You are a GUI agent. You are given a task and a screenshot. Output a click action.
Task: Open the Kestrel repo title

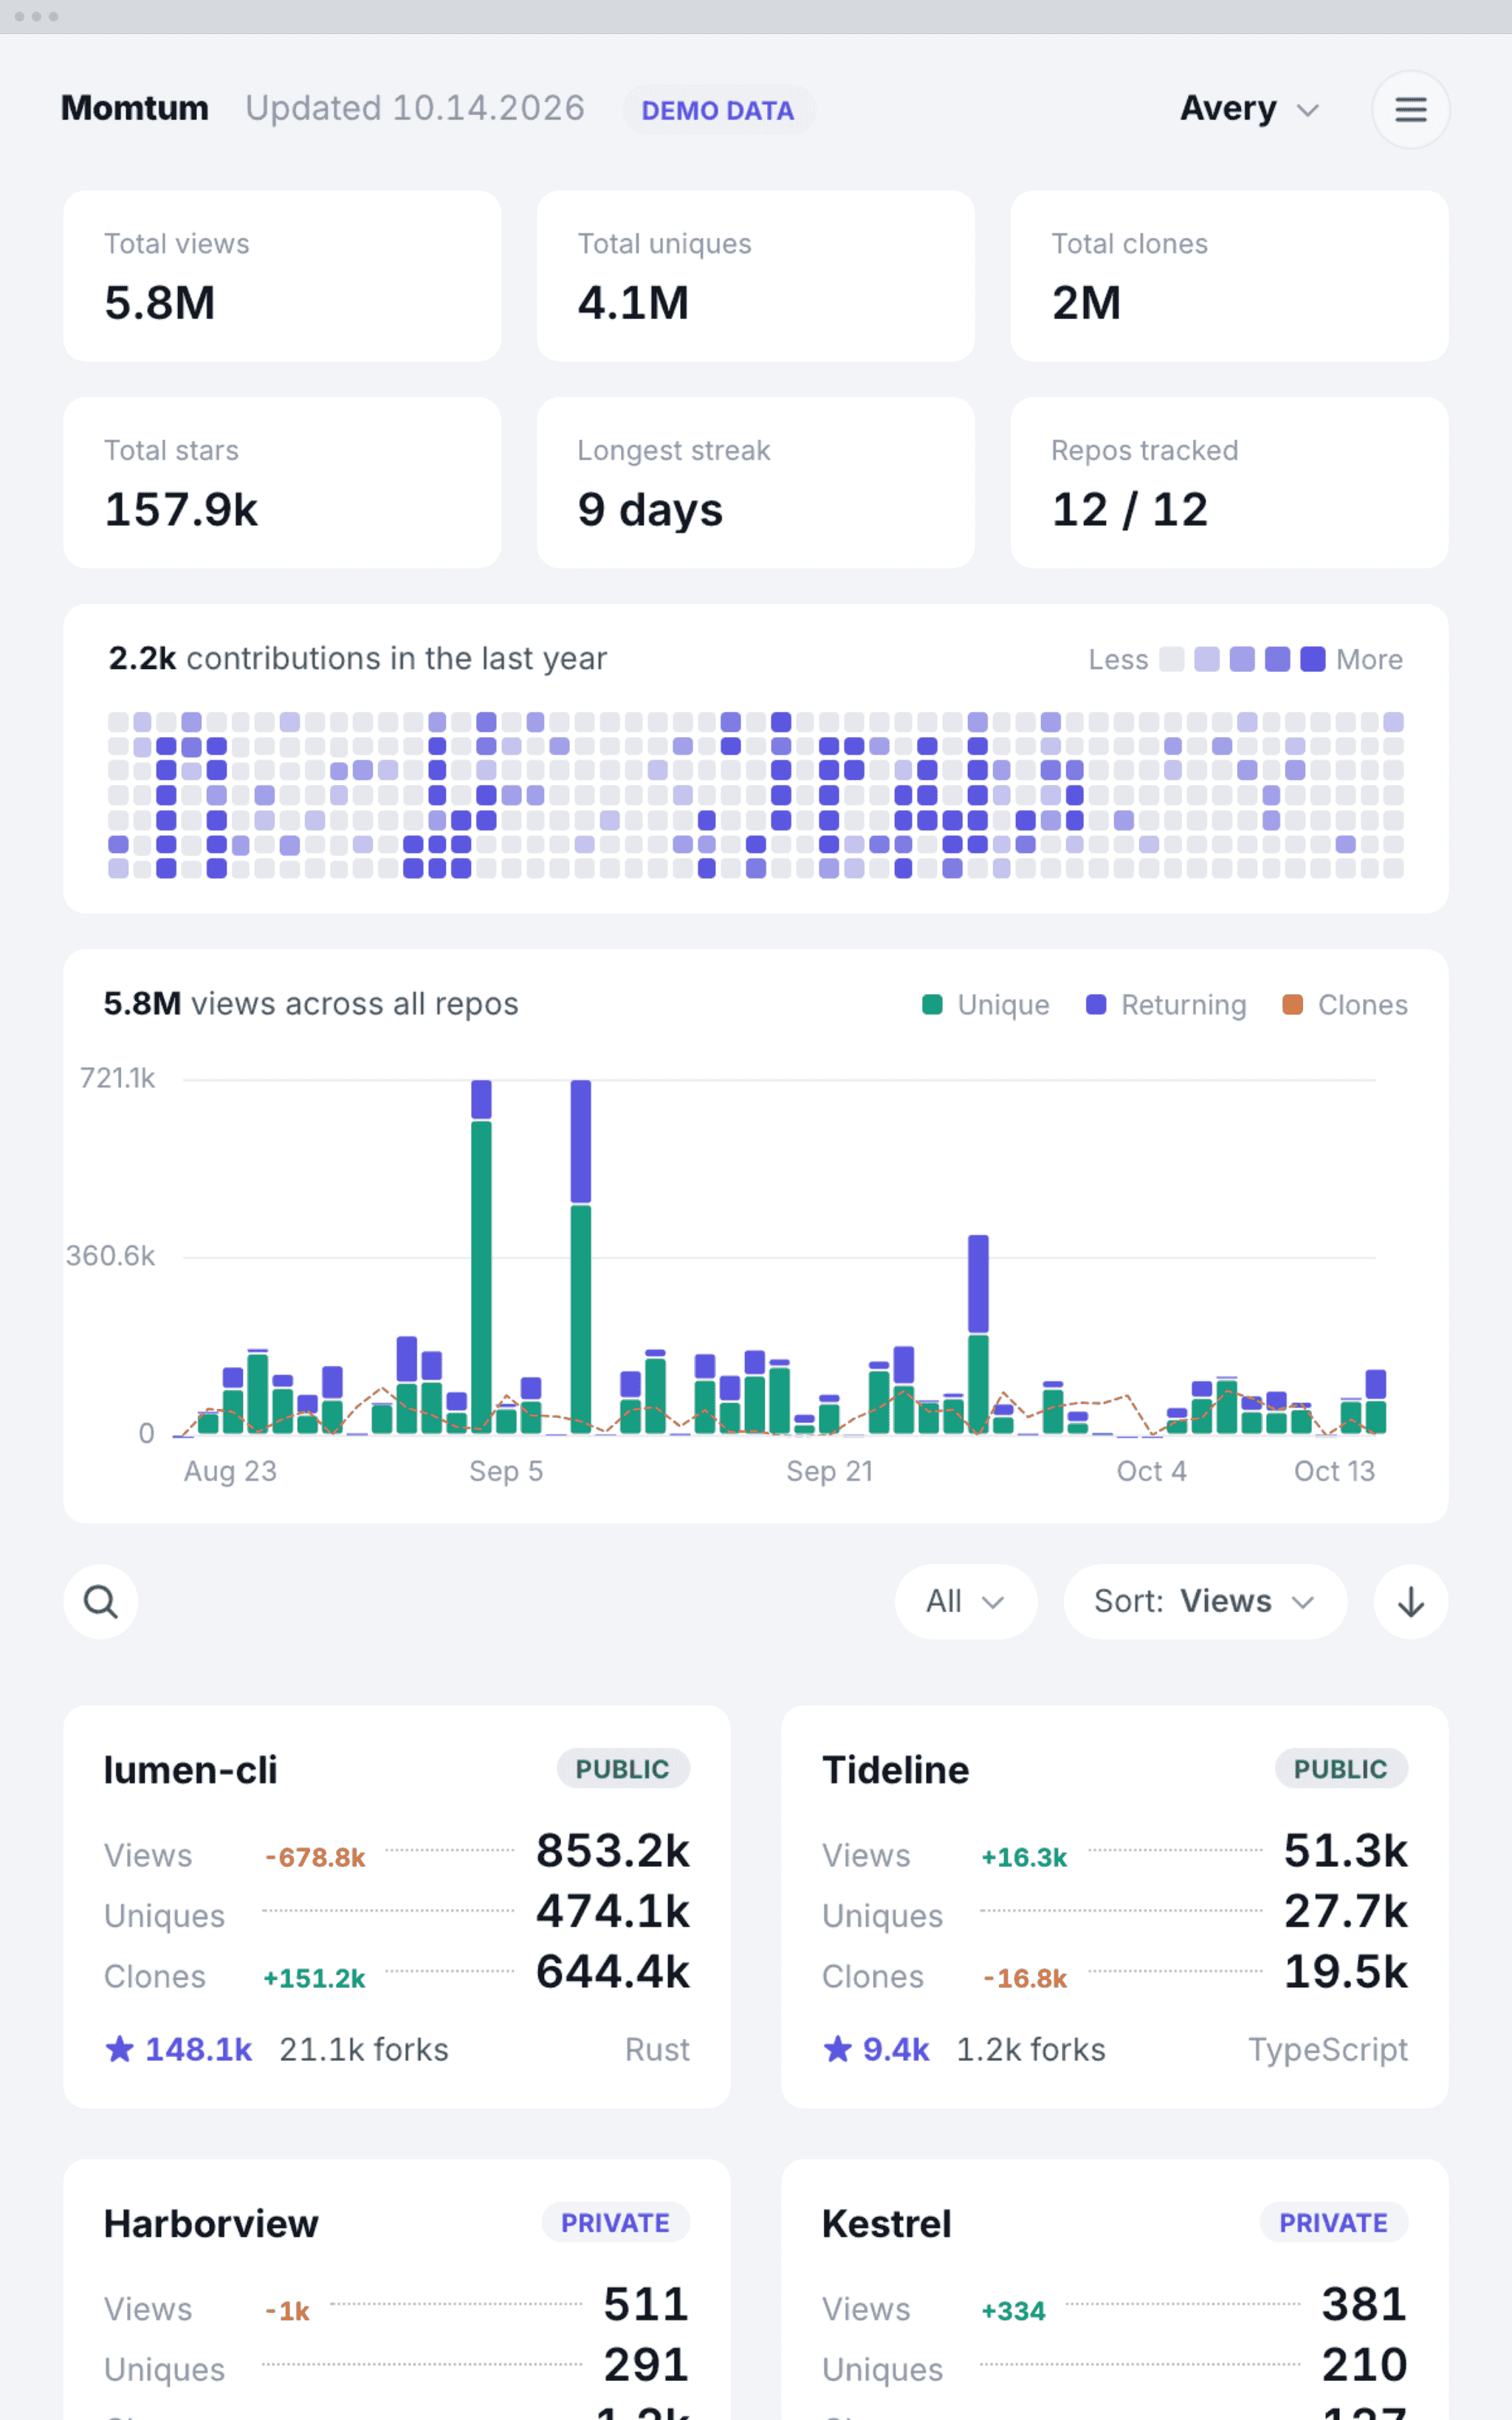(887, 2224)
